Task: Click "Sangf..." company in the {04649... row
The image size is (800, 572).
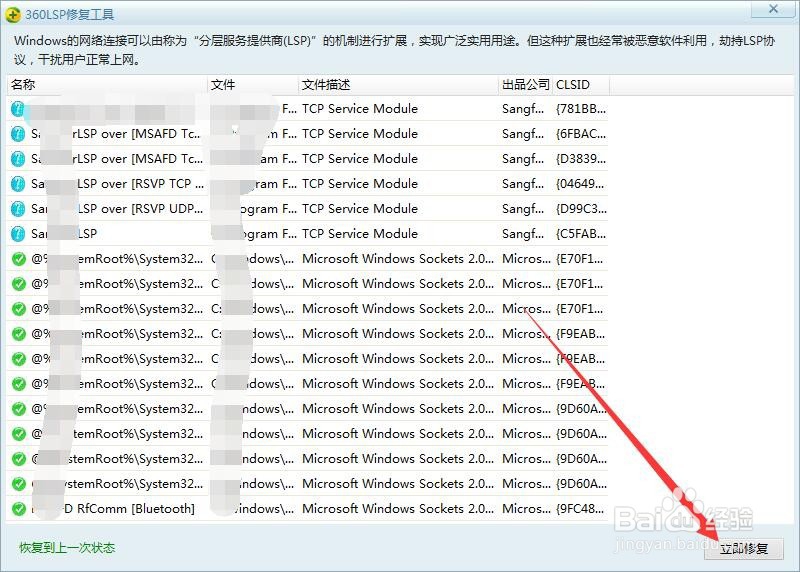Action: coord(523,184)
